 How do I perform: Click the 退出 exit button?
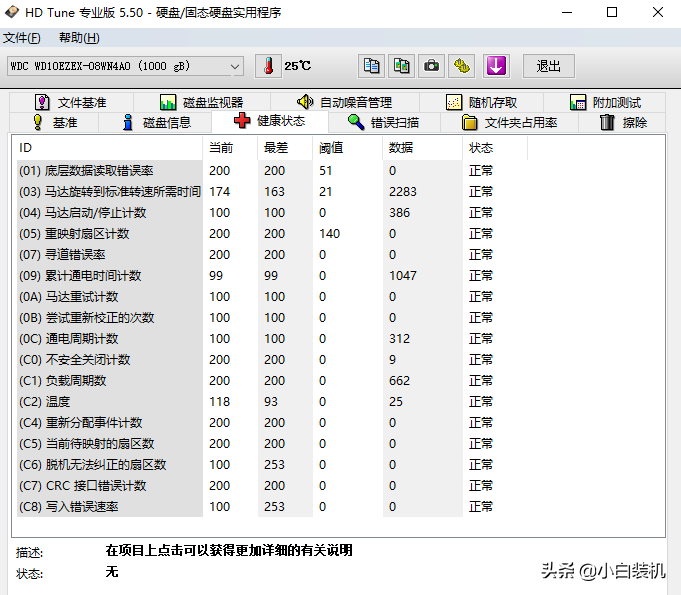coord(549,66)
